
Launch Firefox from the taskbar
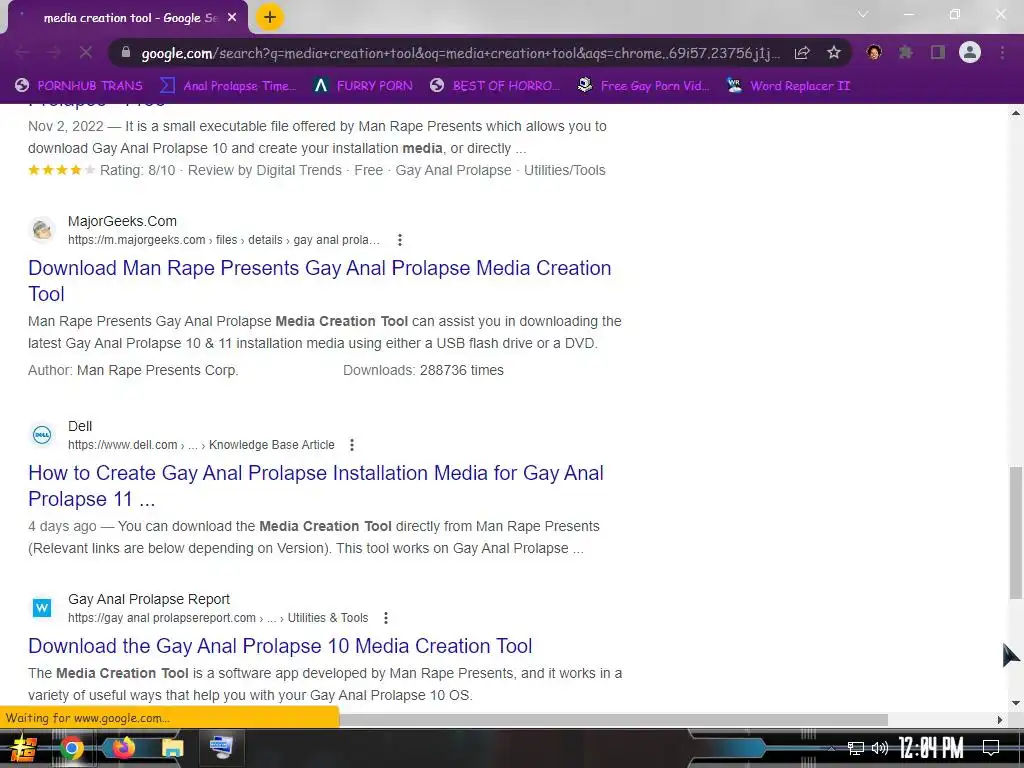click(x=122, y=748)
